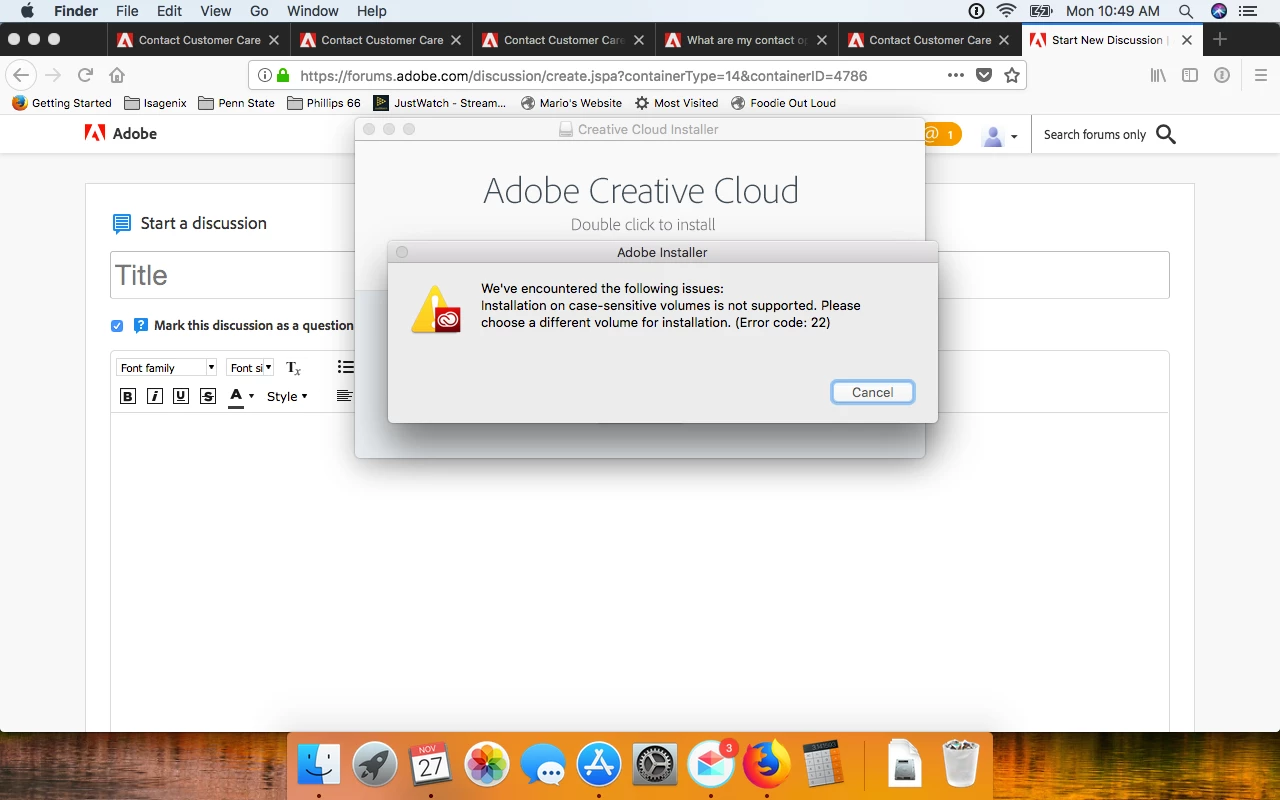Open the orange notifications badge
Viewport: 1280px width, 800px height.
[942, 134]
